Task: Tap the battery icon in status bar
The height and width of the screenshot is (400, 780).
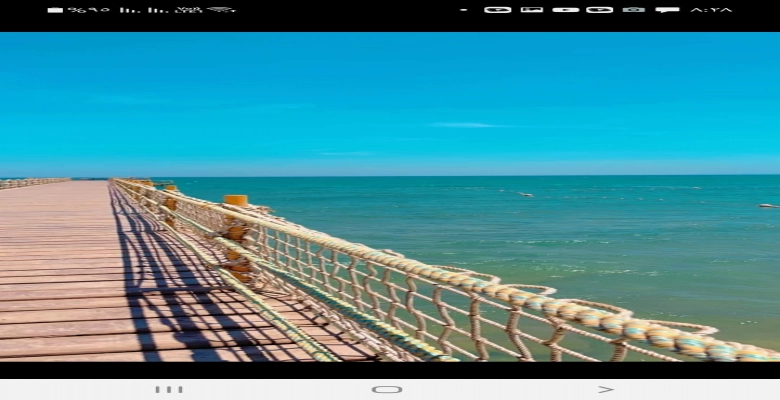Action: tap(55, 10)
